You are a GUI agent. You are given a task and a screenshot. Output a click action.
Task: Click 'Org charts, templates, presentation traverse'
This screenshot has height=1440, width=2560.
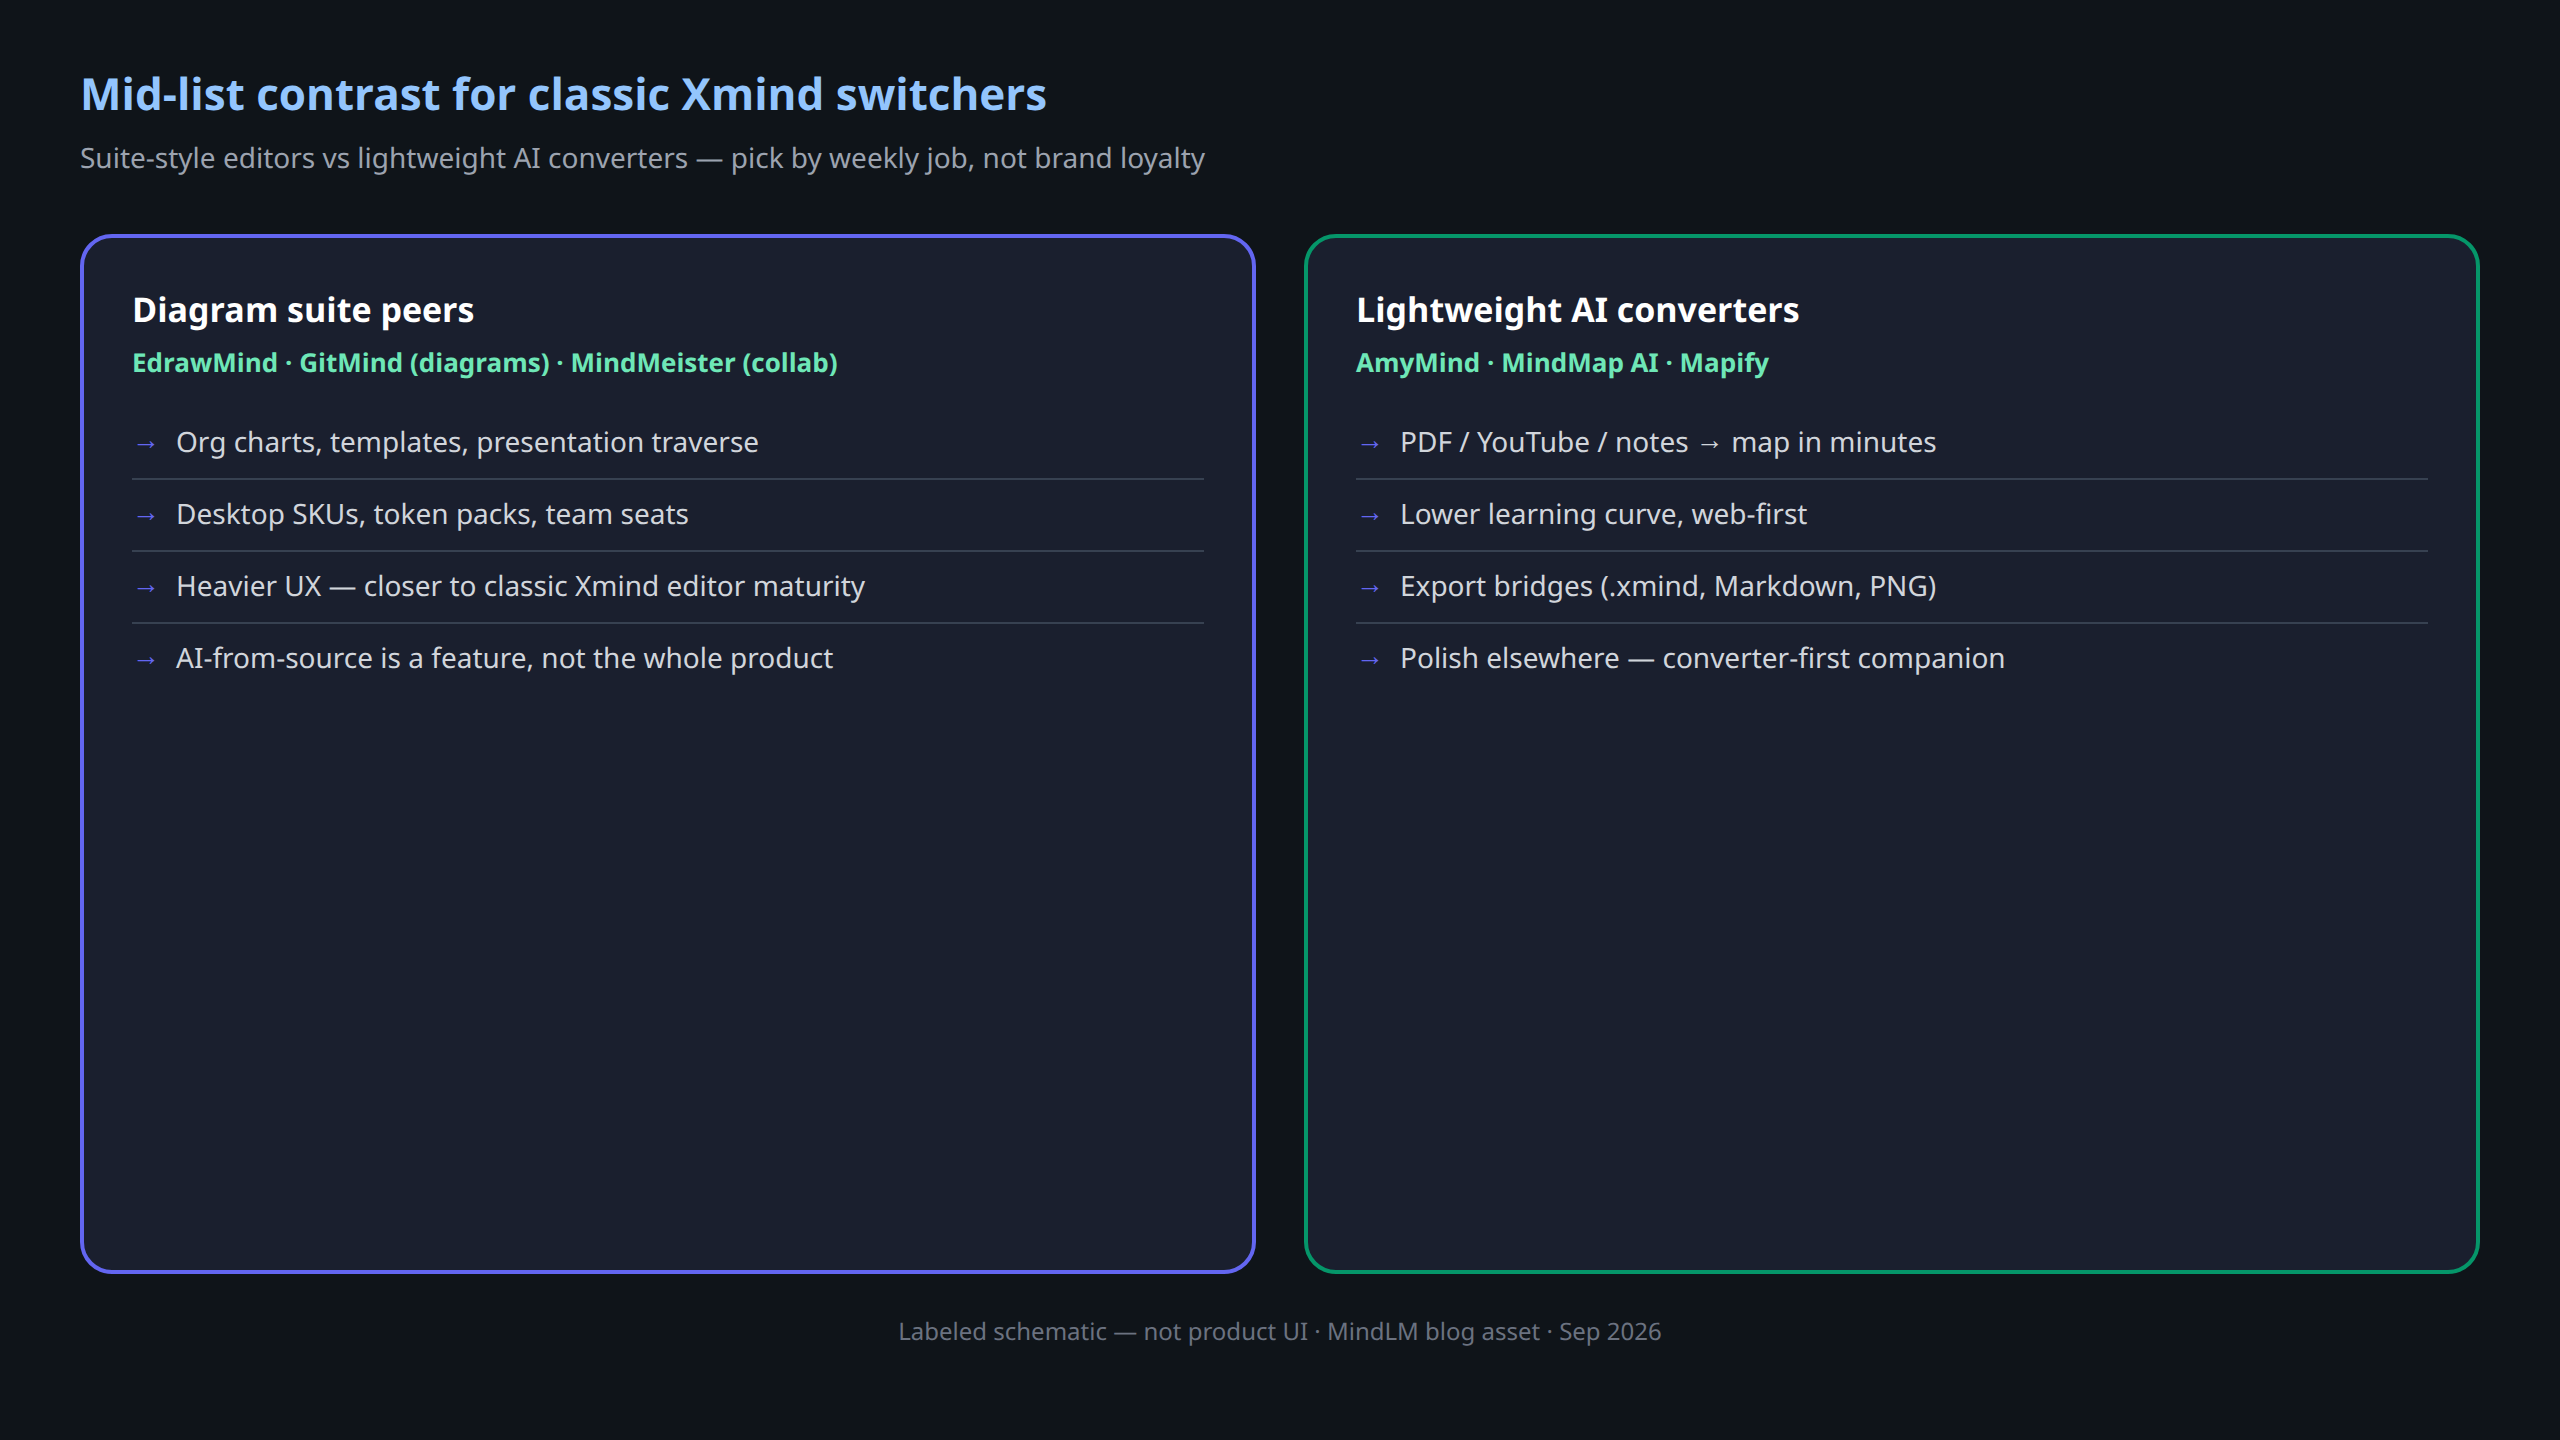tap(467, 442)
